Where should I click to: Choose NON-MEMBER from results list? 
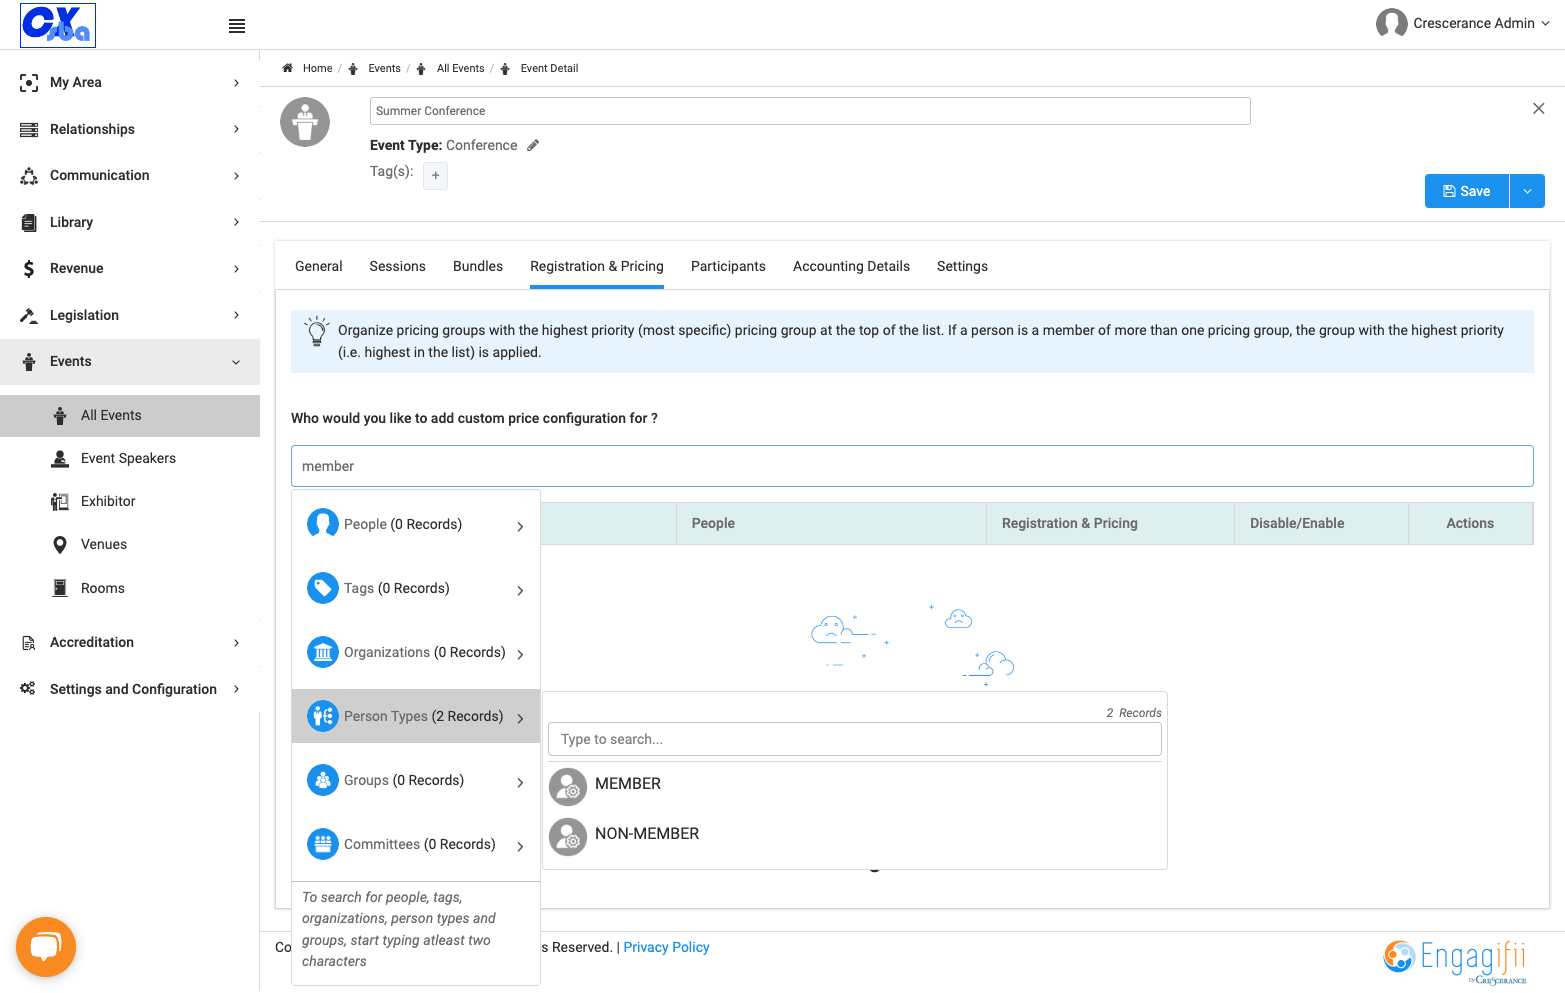click(647, 834)
